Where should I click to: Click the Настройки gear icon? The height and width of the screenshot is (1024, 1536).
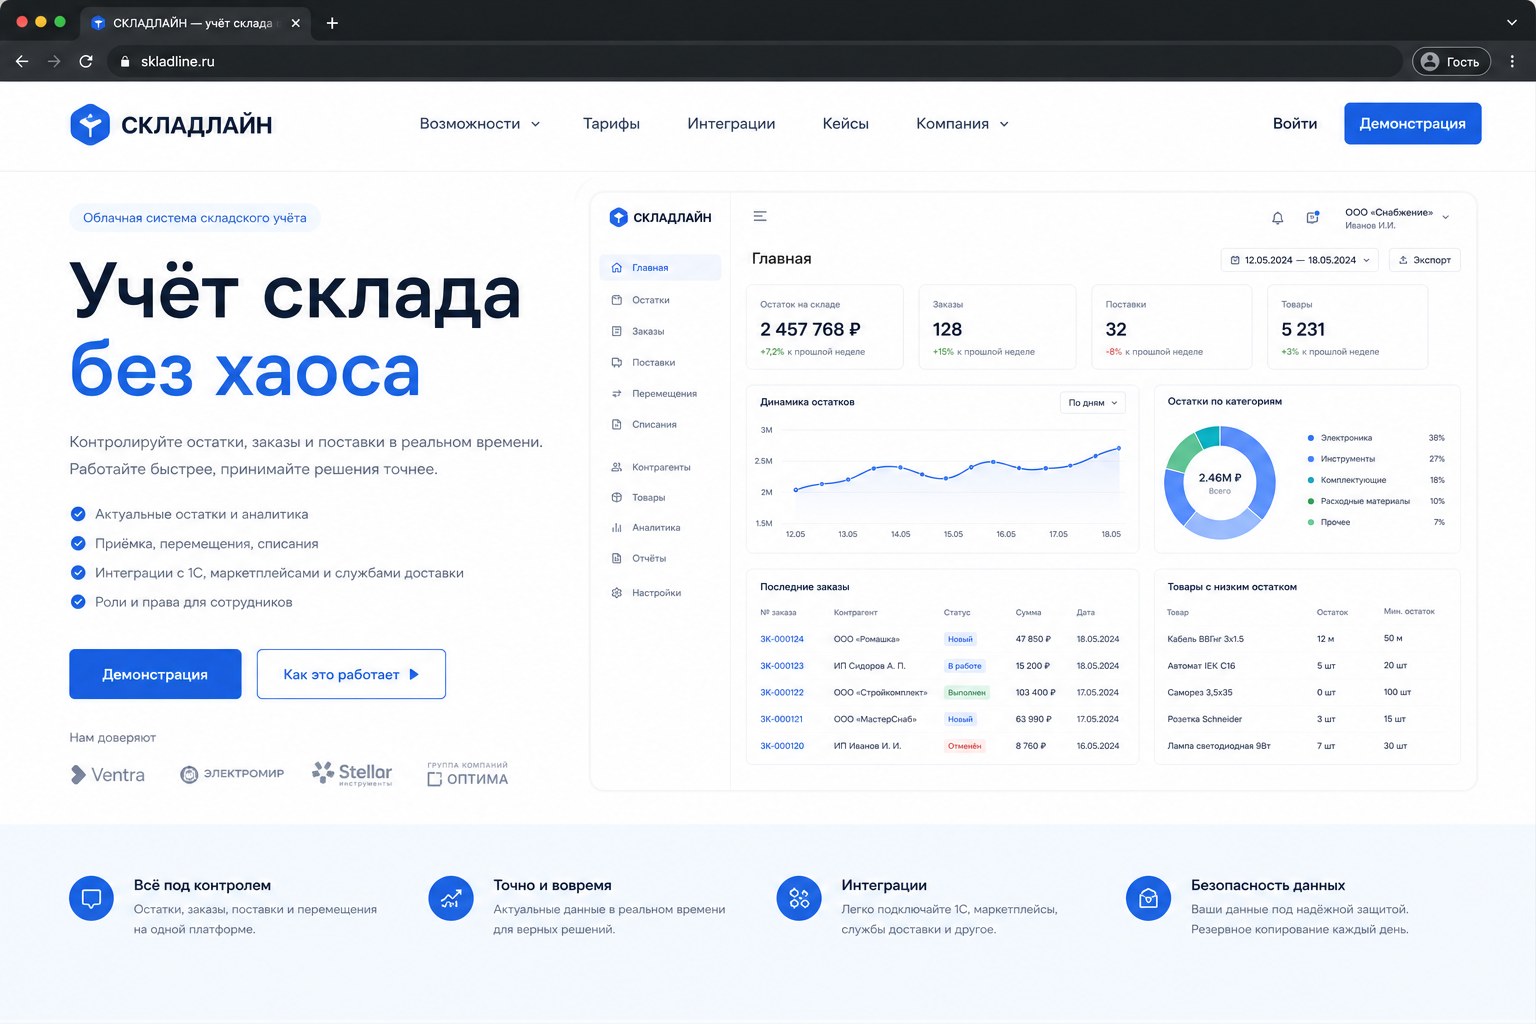[x=617, y=593]
